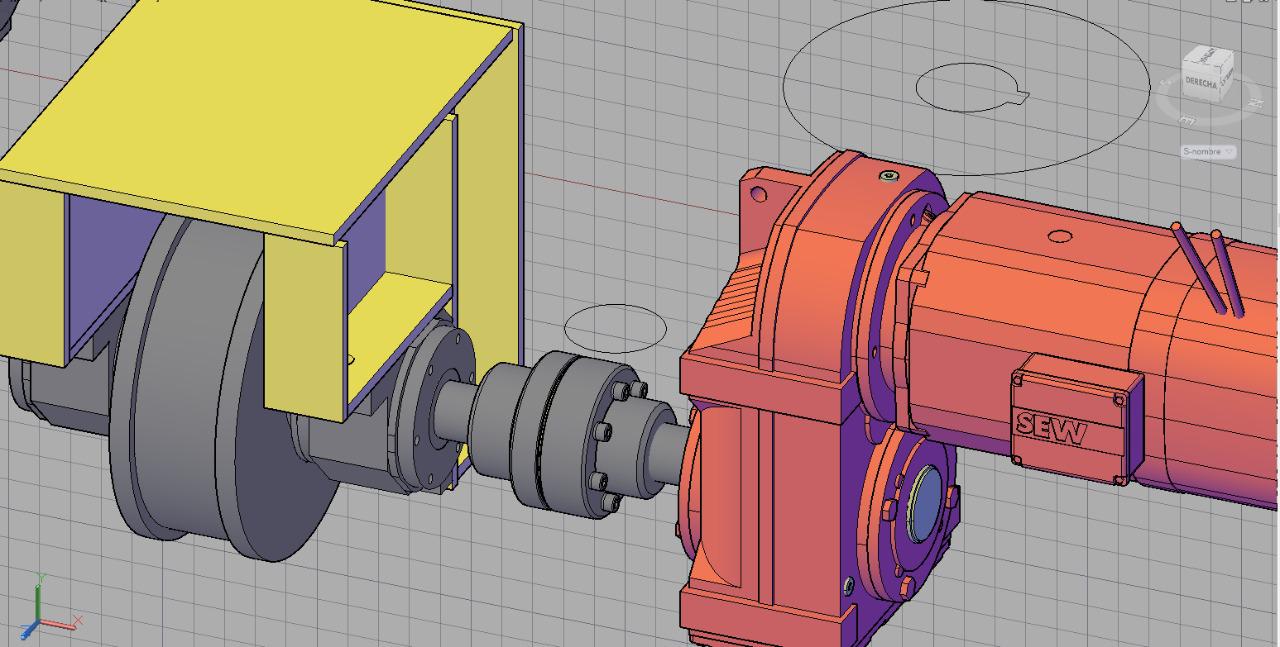Click the small hole on motor top
This screenshot has width=1280, height=647.
[x=1060, y=238]
